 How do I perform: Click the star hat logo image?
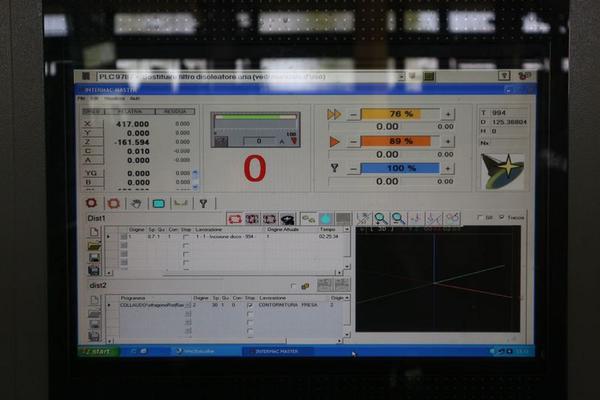point(502,171)
